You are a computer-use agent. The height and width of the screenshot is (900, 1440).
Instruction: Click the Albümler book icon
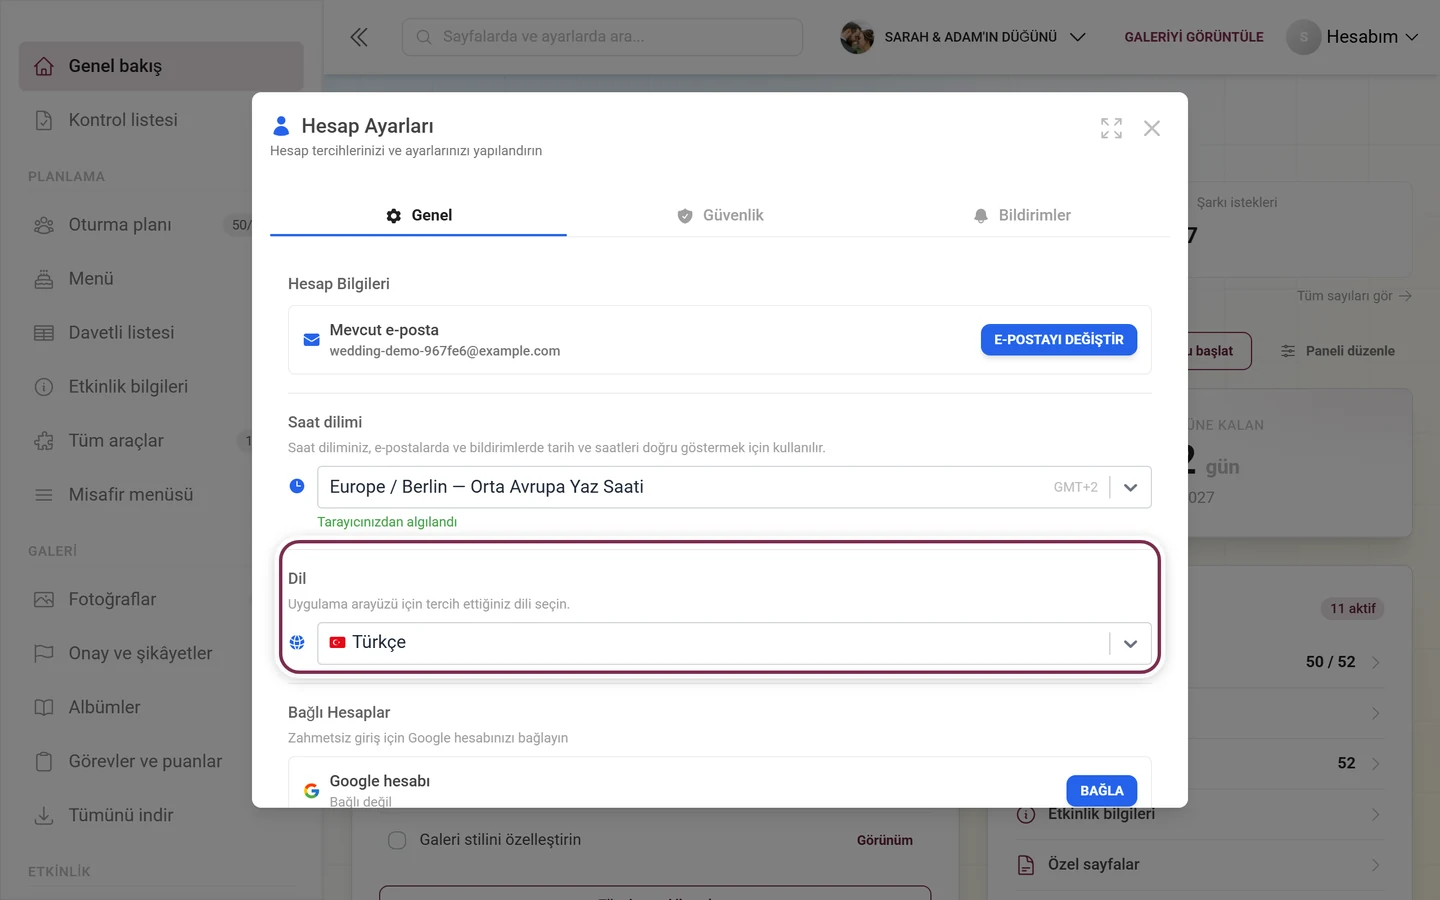tap(44, 708)
